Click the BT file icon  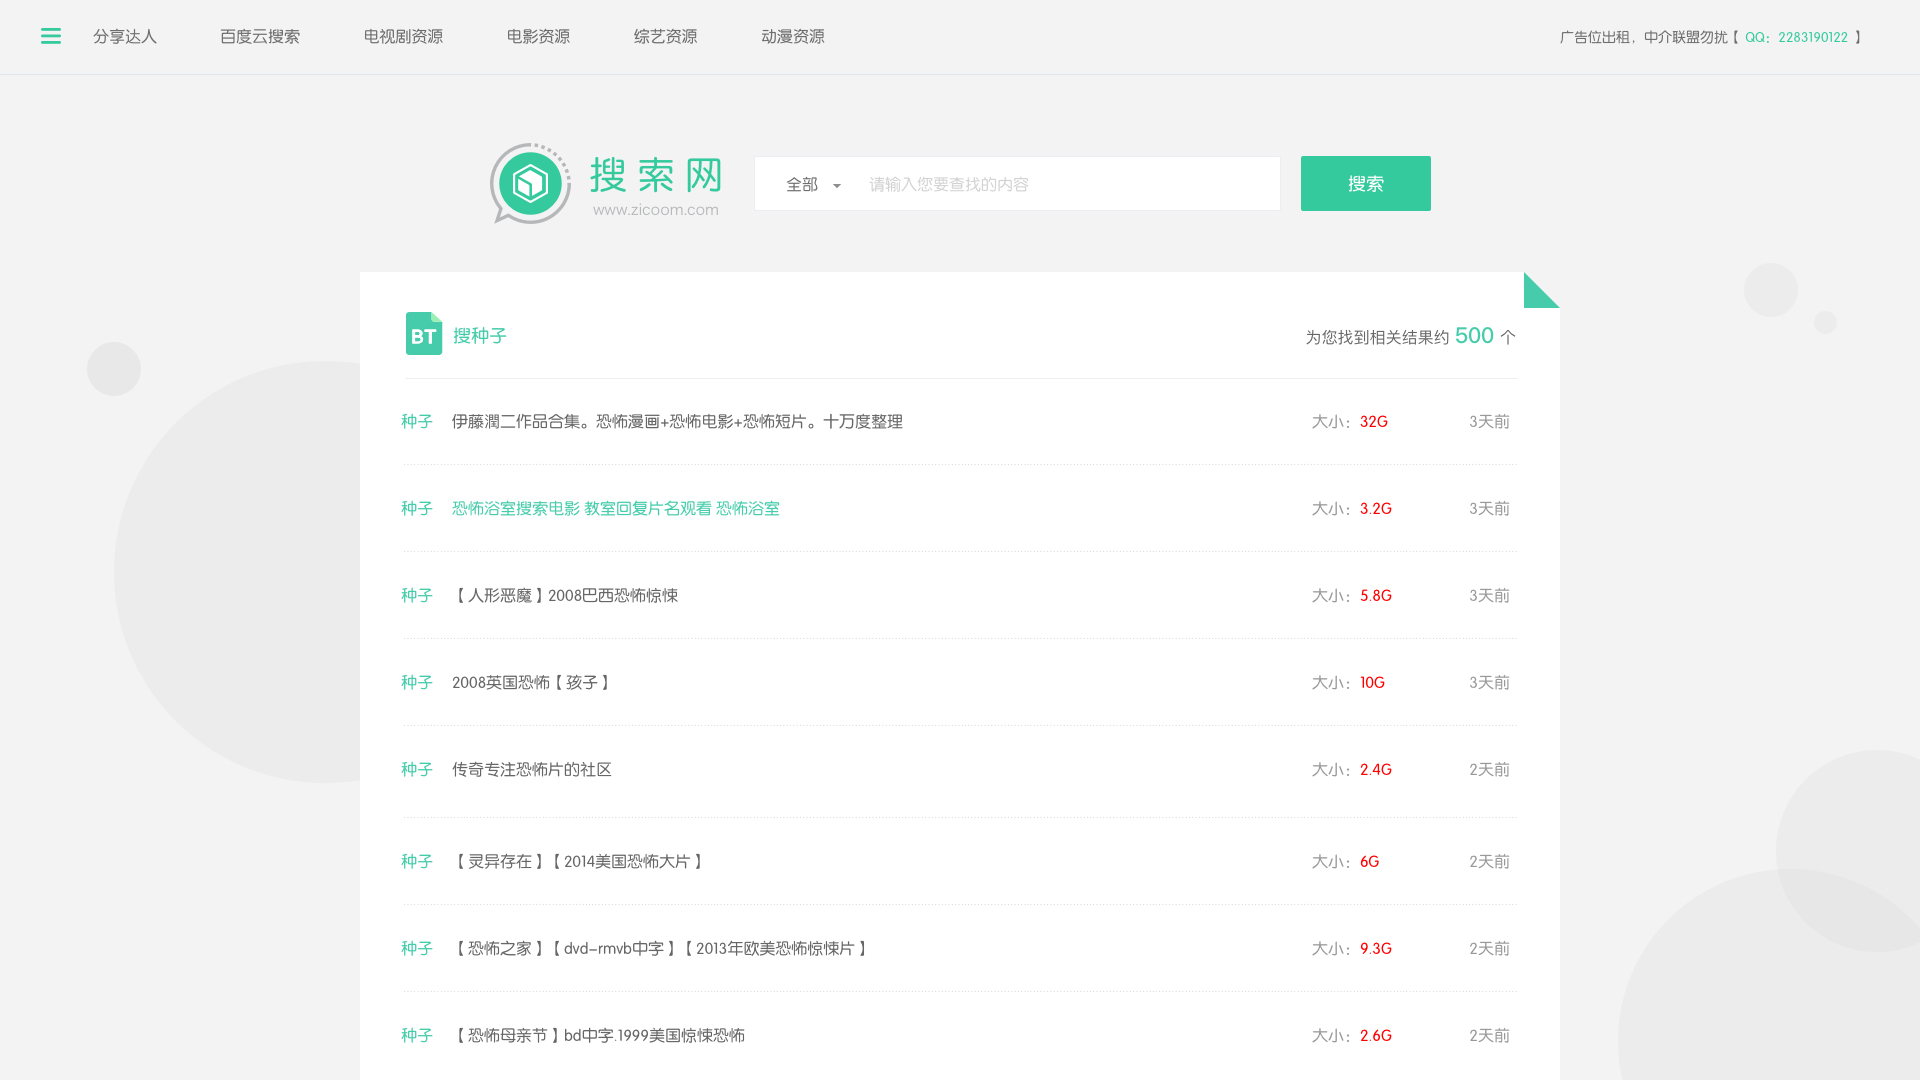[x=423, y=334]
